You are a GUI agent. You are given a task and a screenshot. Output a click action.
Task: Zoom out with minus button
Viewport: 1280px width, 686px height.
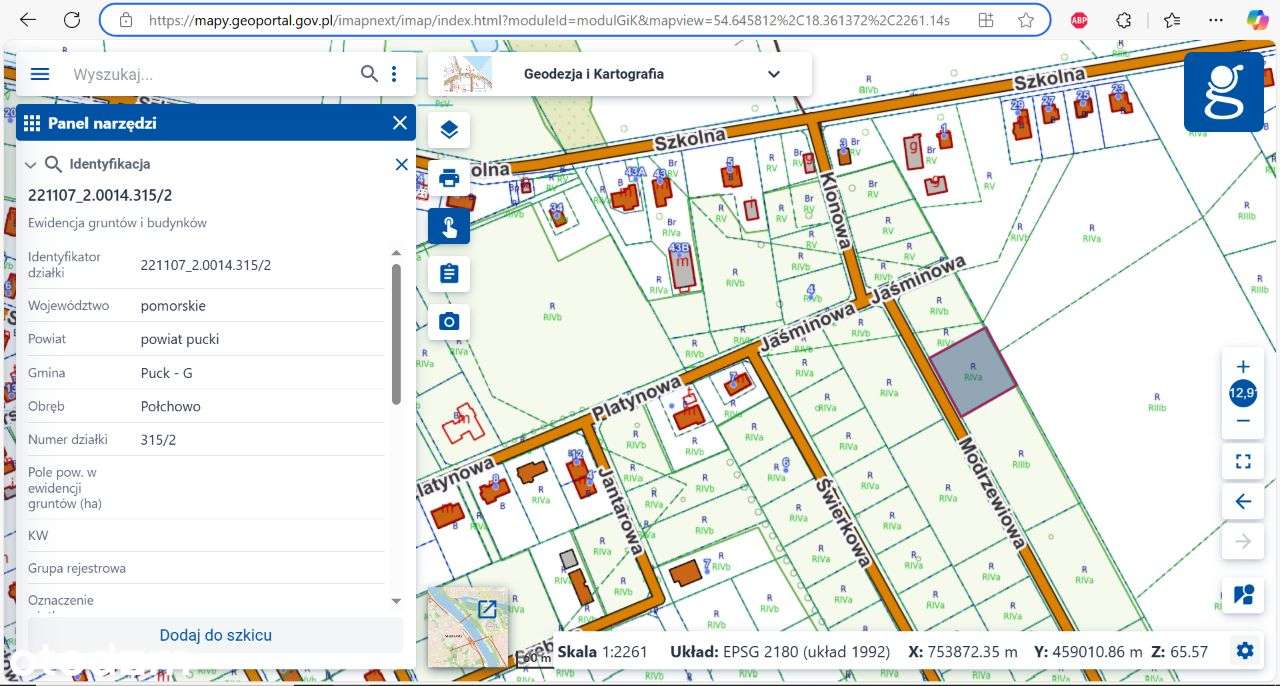[1243, 421]
